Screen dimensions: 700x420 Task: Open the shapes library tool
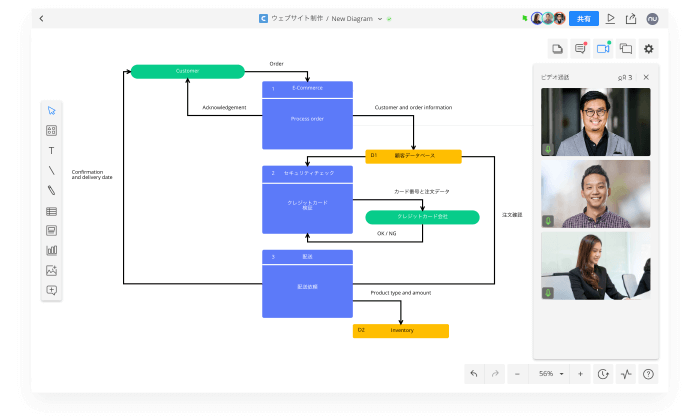pyautogui.click(x=51, y=130)
